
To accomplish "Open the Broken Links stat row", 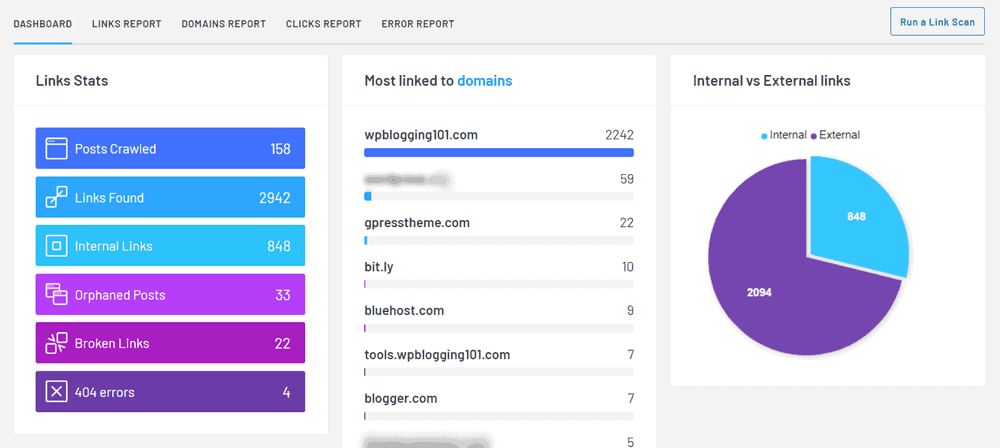I will 170,343.
